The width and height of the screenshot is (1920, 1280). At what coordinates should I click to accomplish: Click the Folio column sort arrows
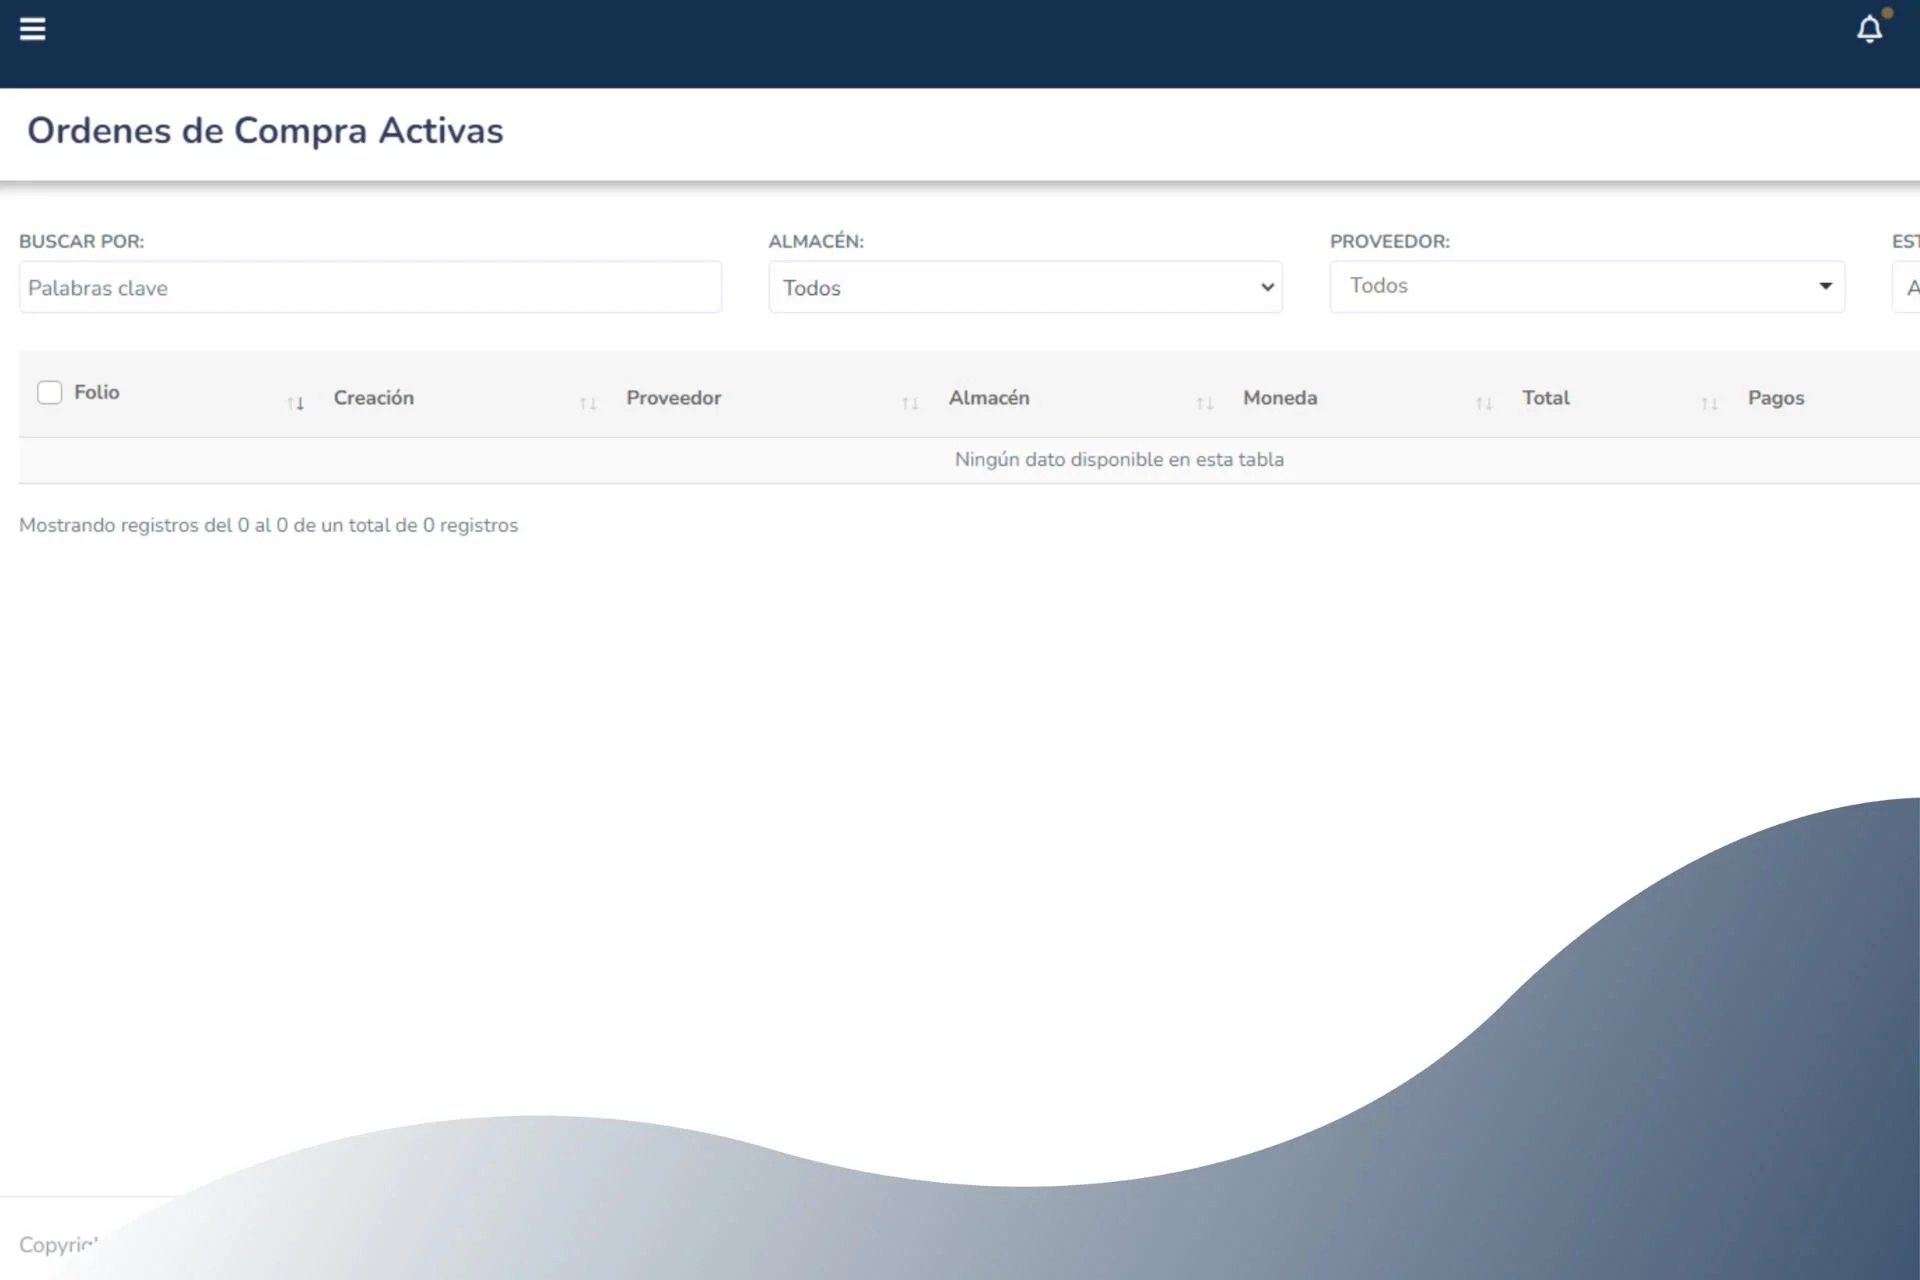(295, 403)
